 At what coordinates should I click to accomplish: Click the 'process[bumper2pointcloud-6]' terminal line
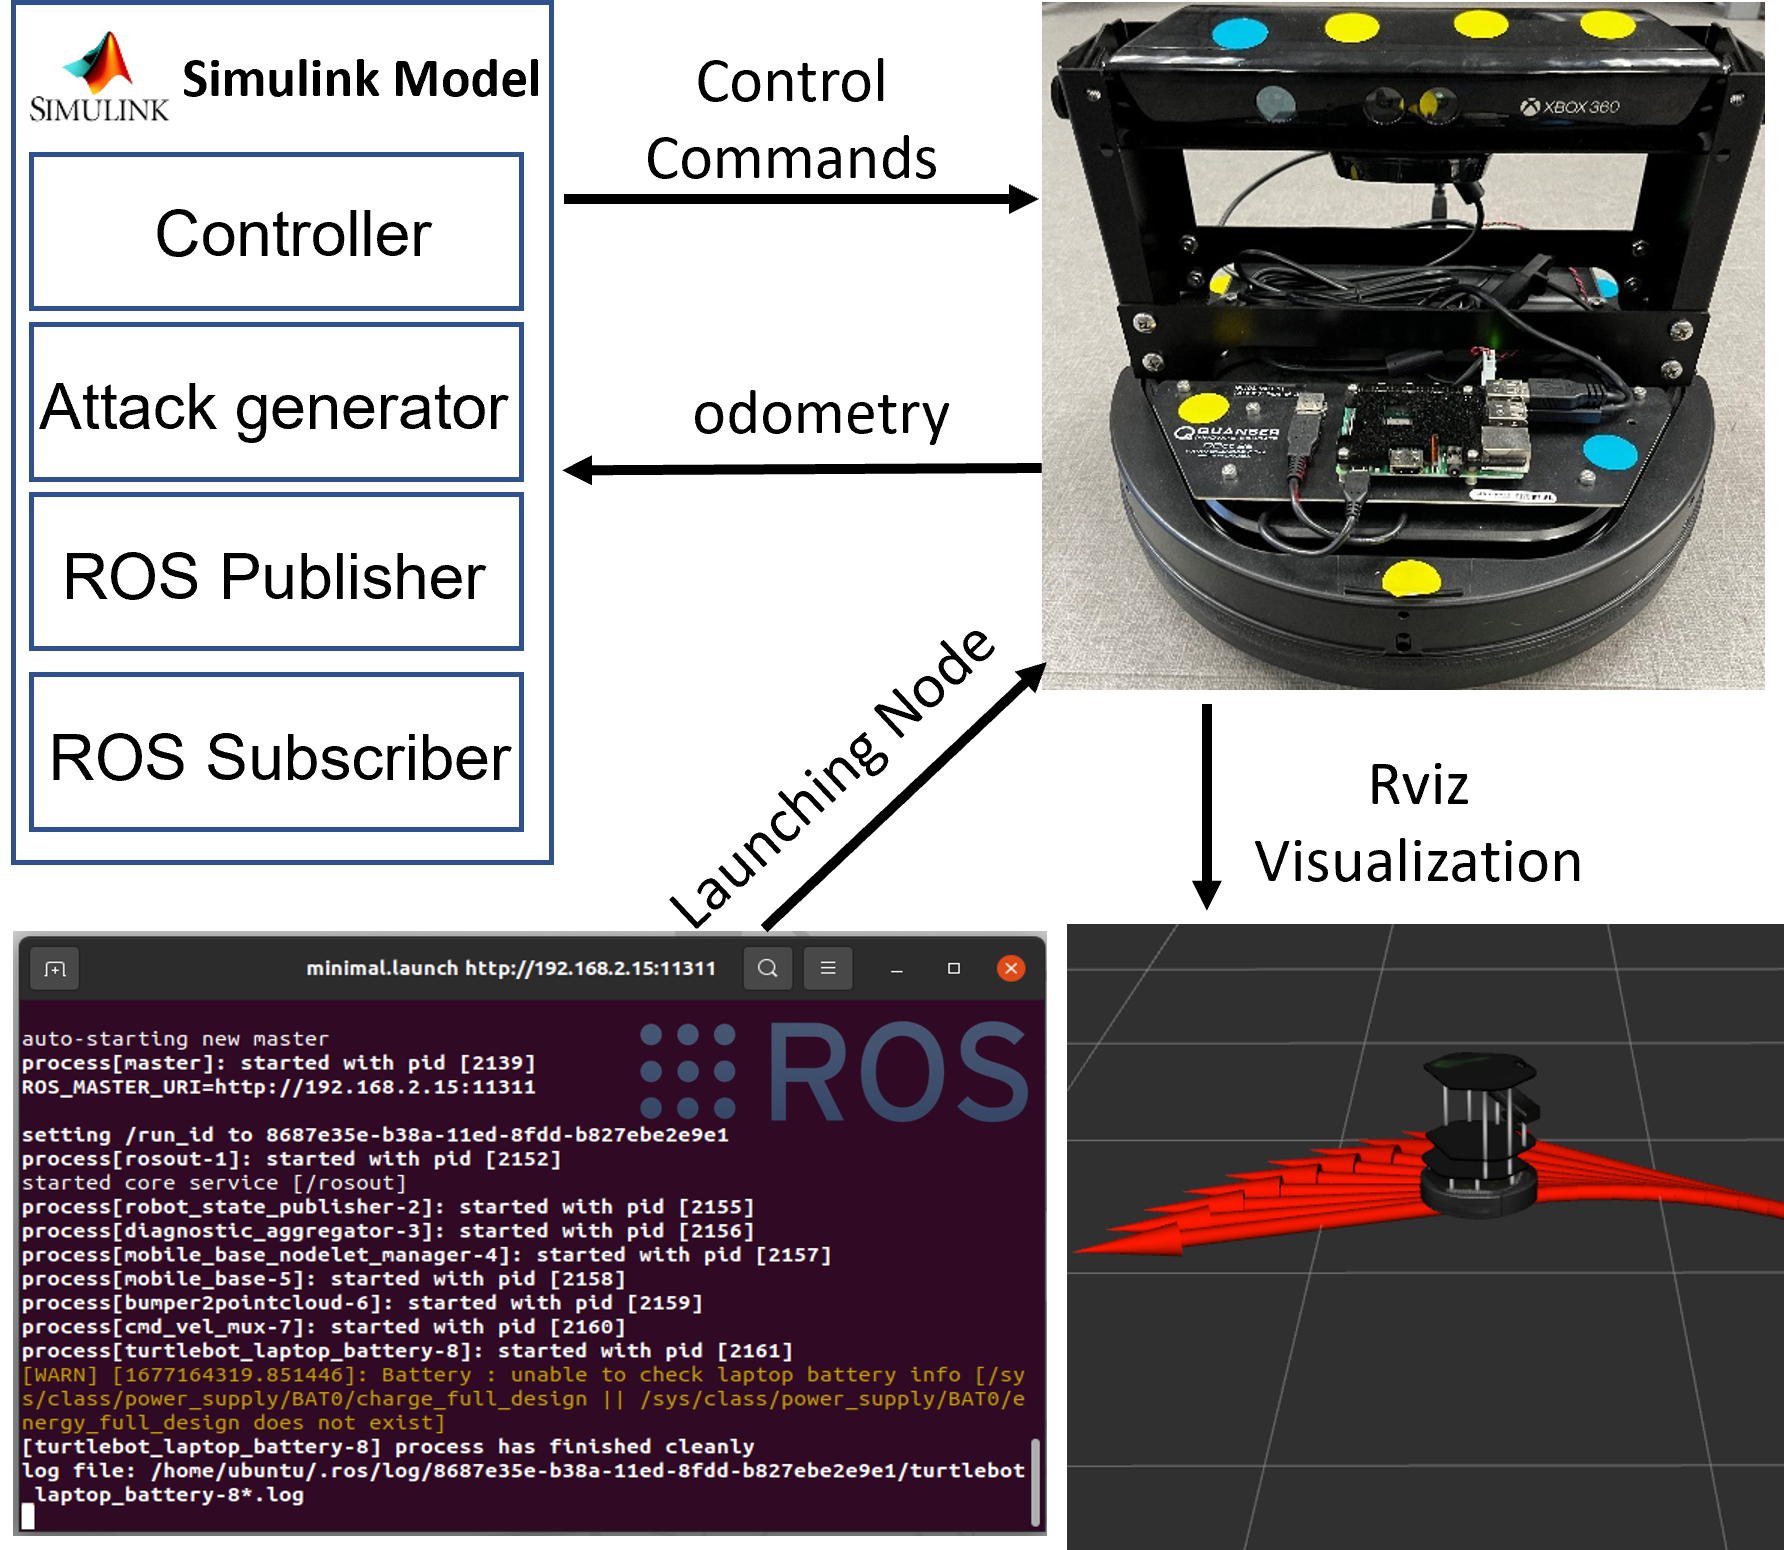tap(362, 1303)
